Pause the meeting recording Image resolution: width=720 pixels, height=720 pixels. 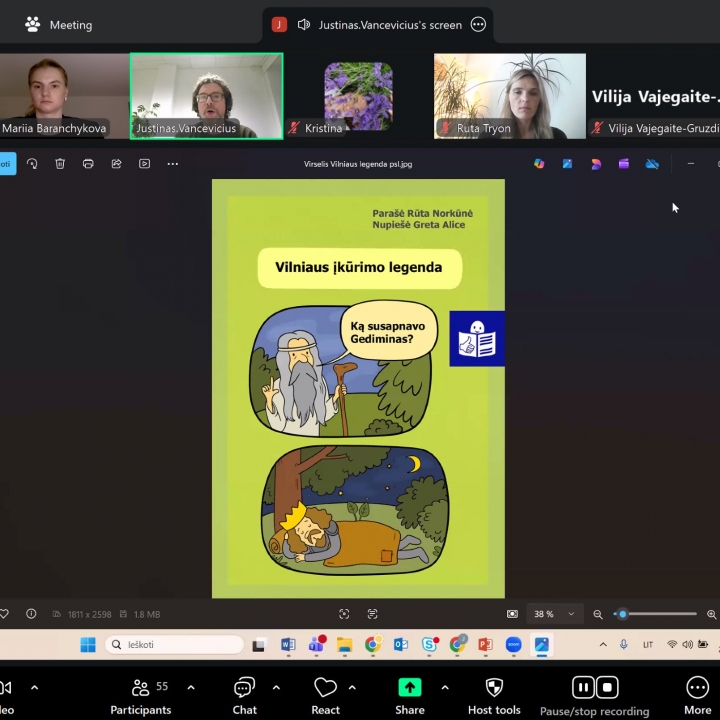tap(583, 687)
